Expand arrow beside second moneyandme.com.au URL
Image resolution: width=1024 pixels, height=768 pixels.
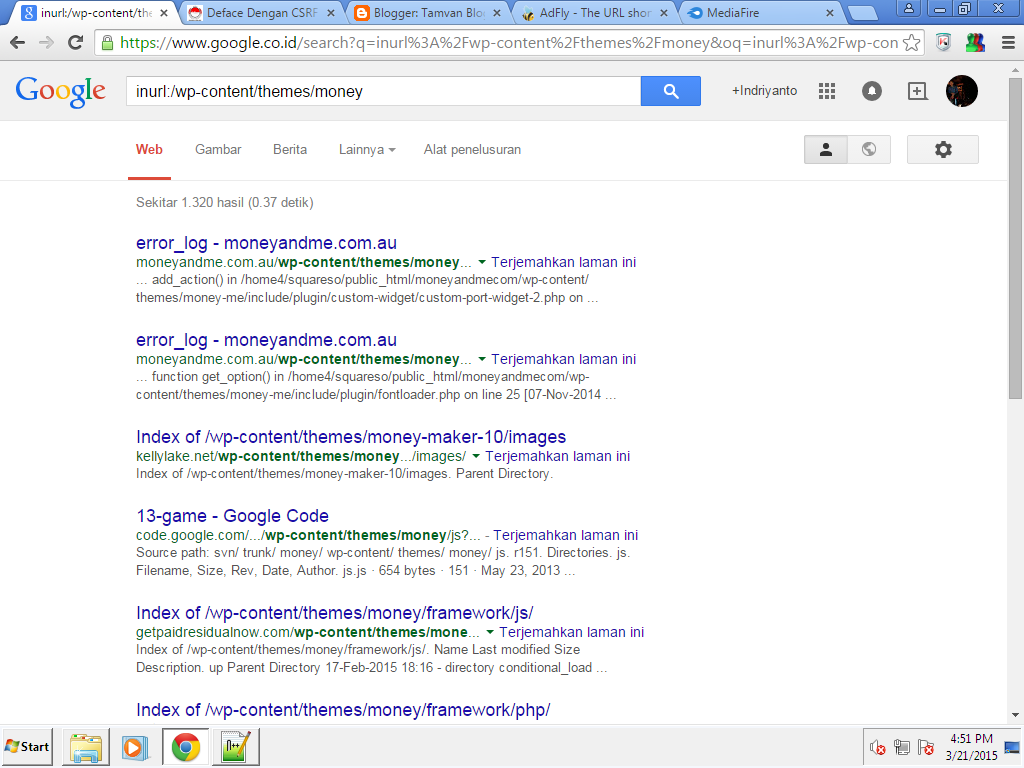[482, 359]
